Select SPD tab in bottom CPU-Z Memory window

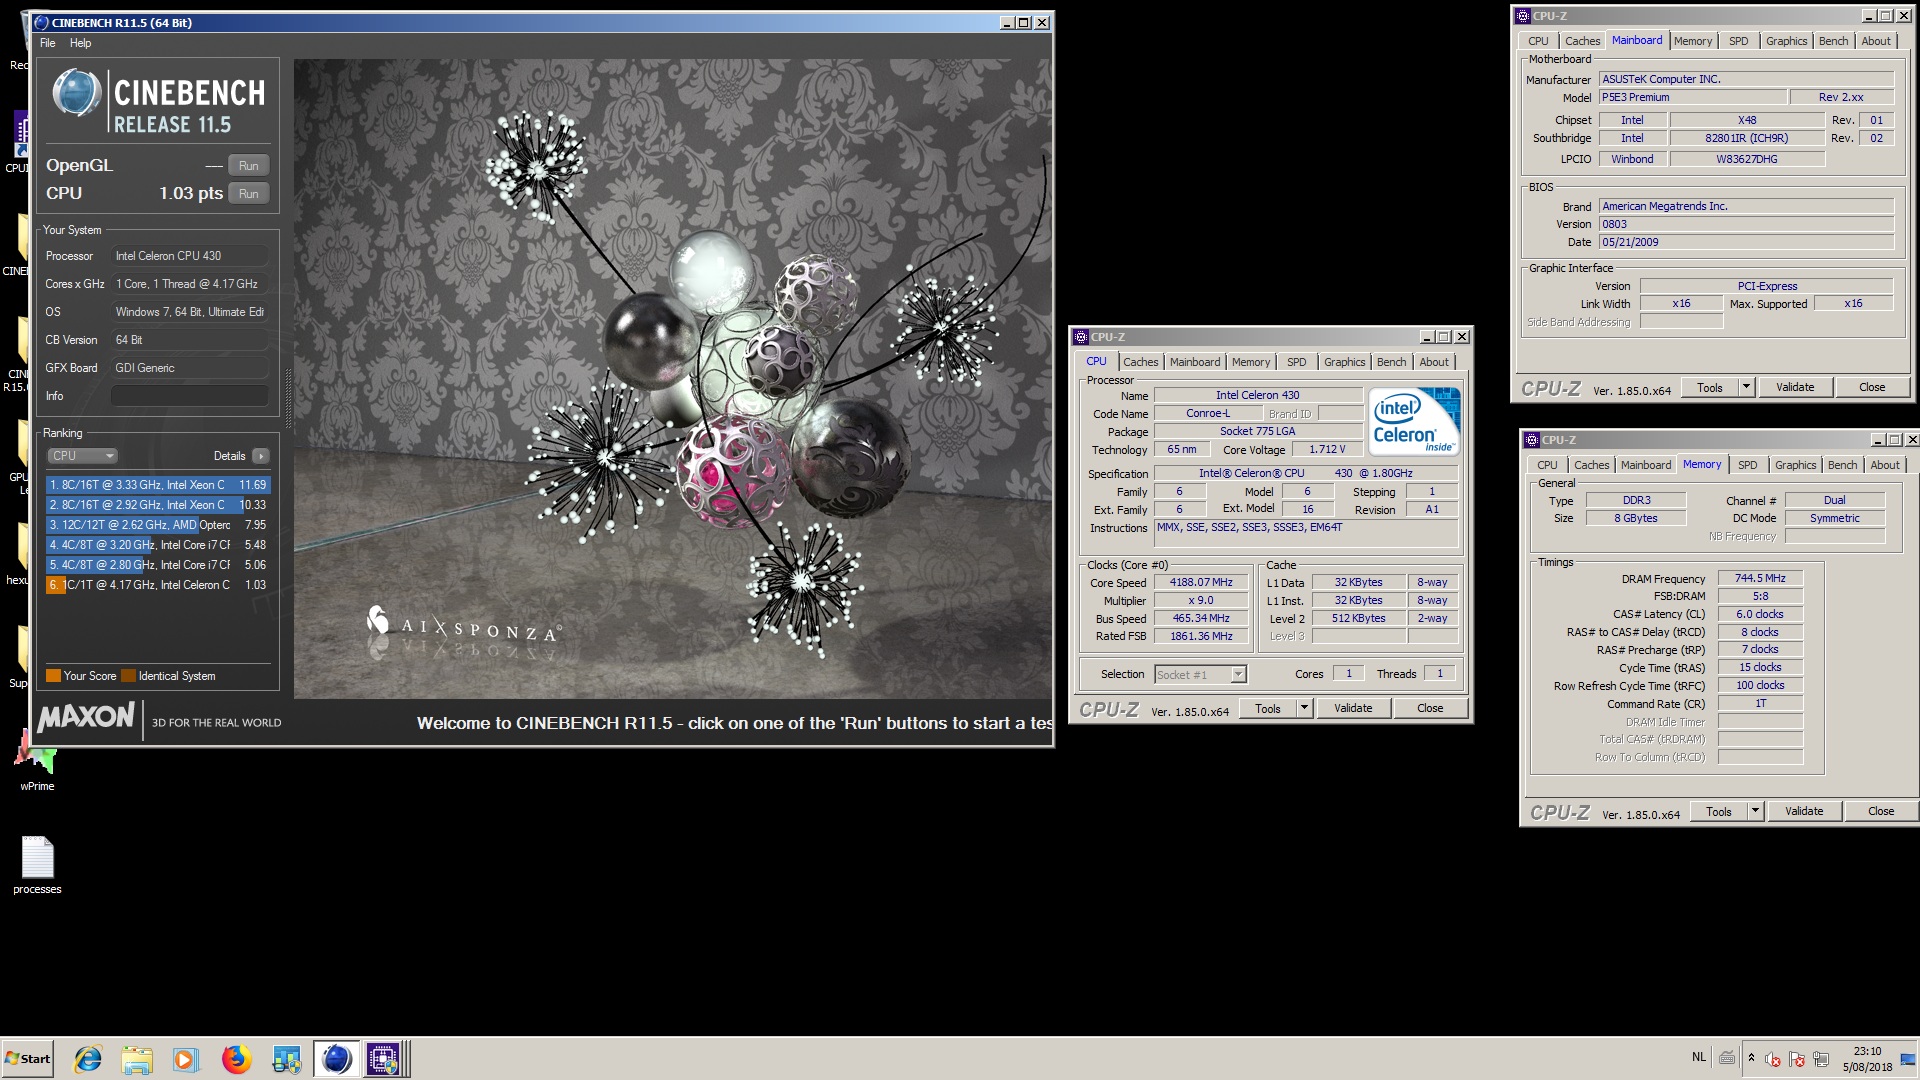[x=1747, y=465]
